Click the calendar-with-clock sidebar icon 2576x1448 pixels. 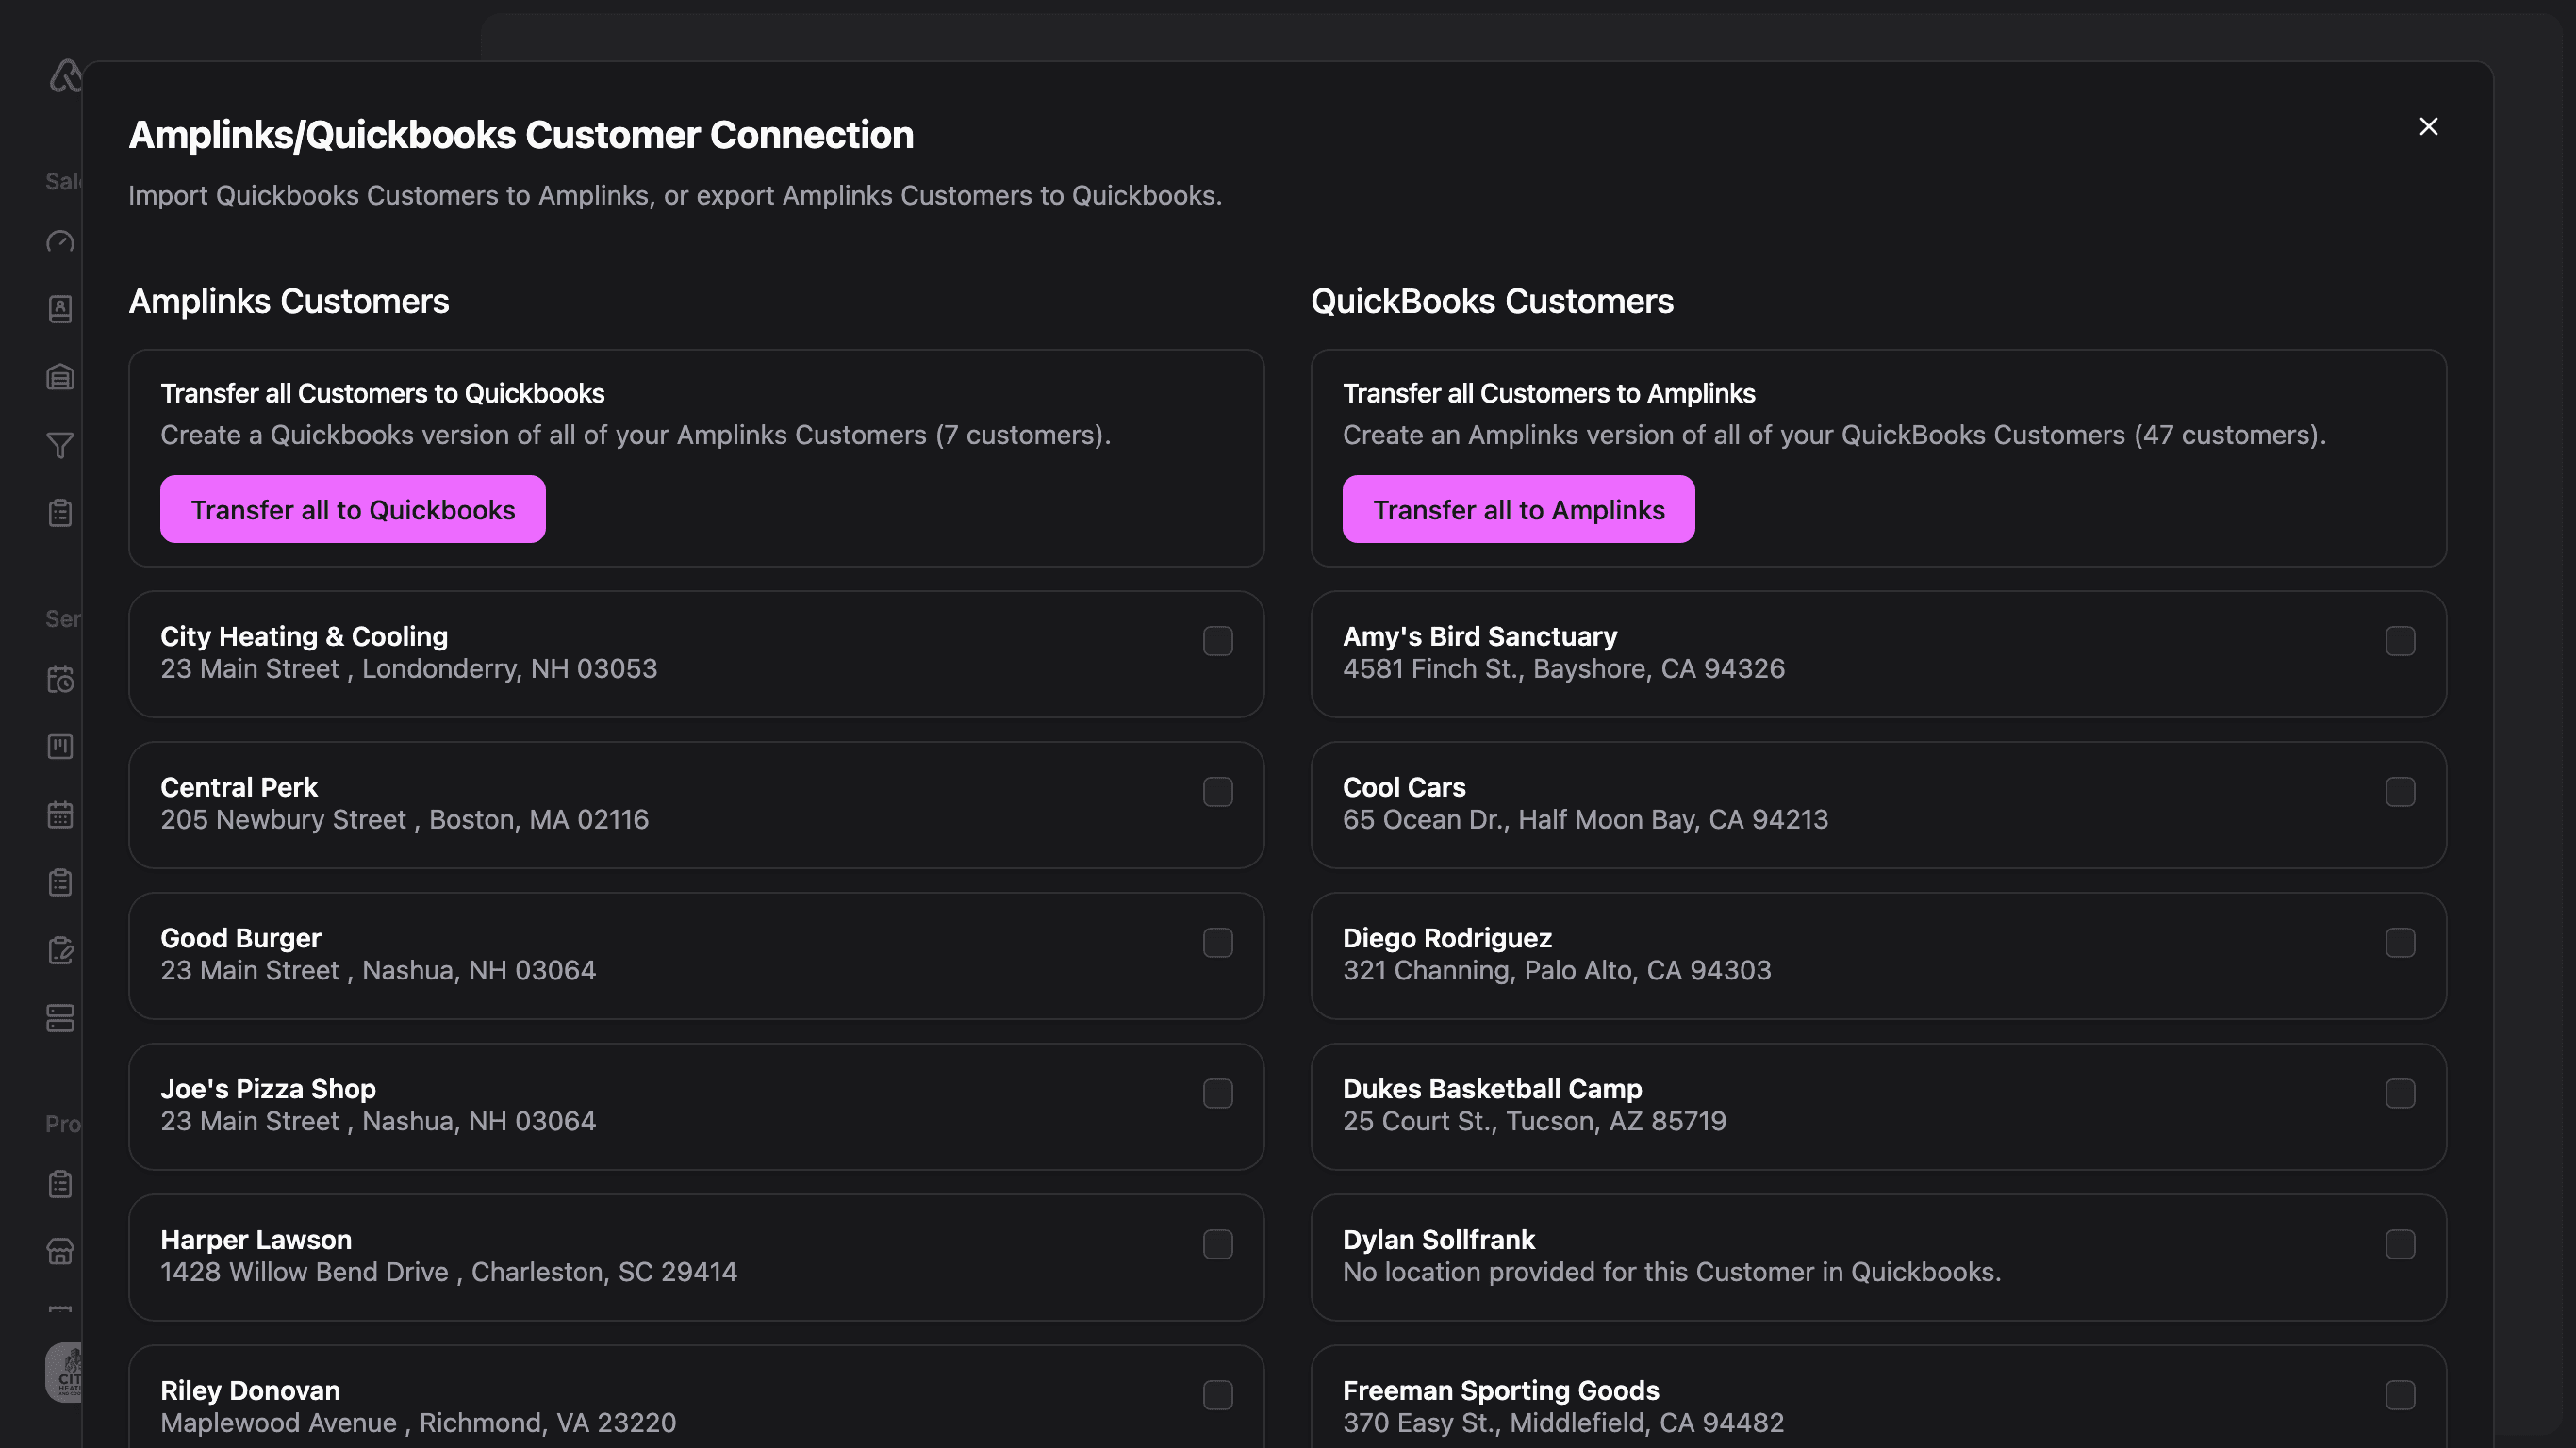coord(60,680)
